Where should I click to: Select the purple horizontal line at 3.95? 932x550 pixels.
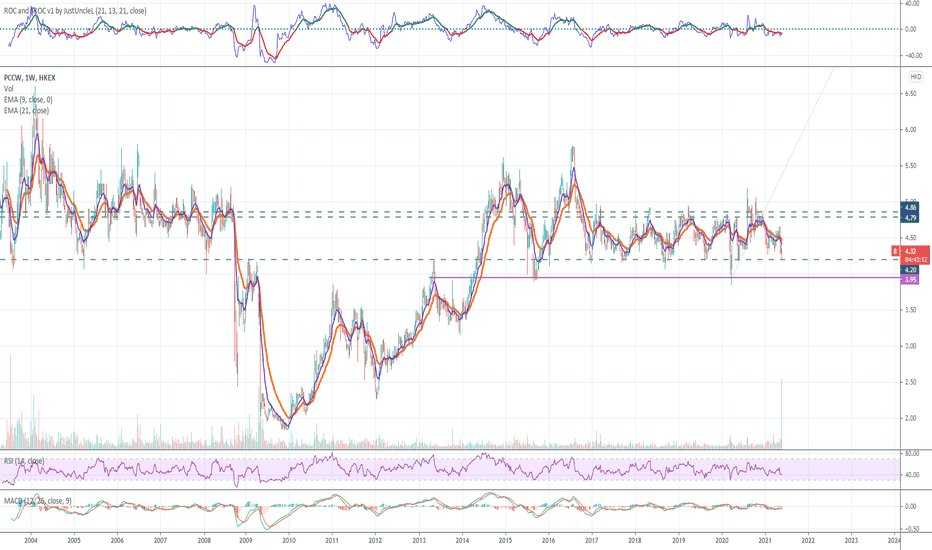point(666,278)
